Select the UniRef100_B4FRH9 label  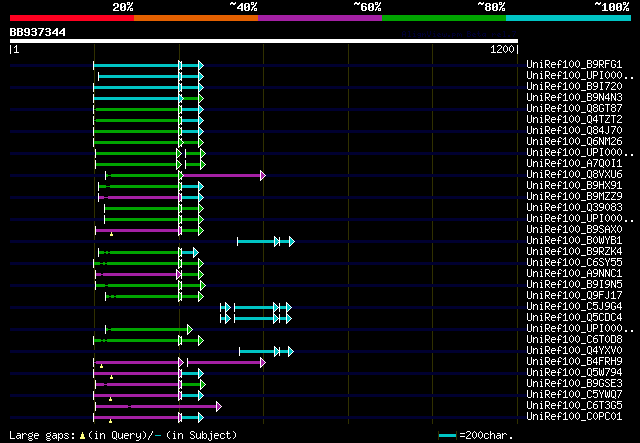click(x=574, y=362)
